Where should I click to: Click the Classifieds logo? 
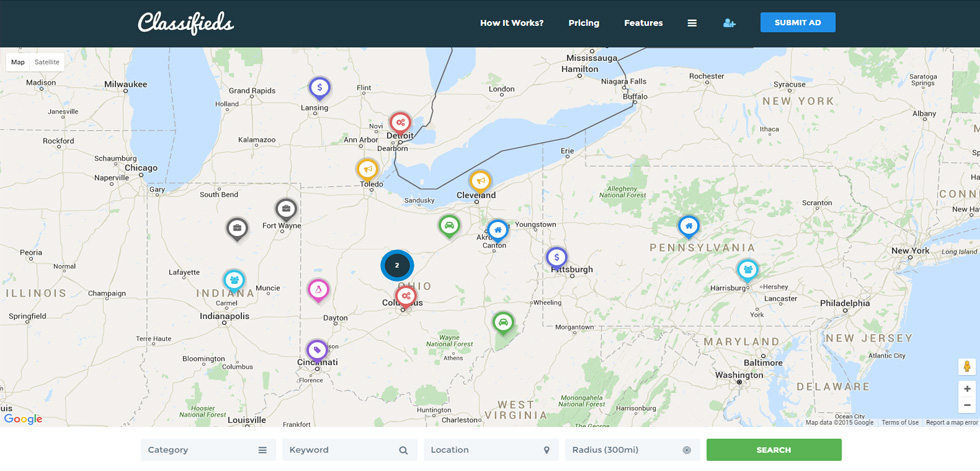click(x=186, y=22)
